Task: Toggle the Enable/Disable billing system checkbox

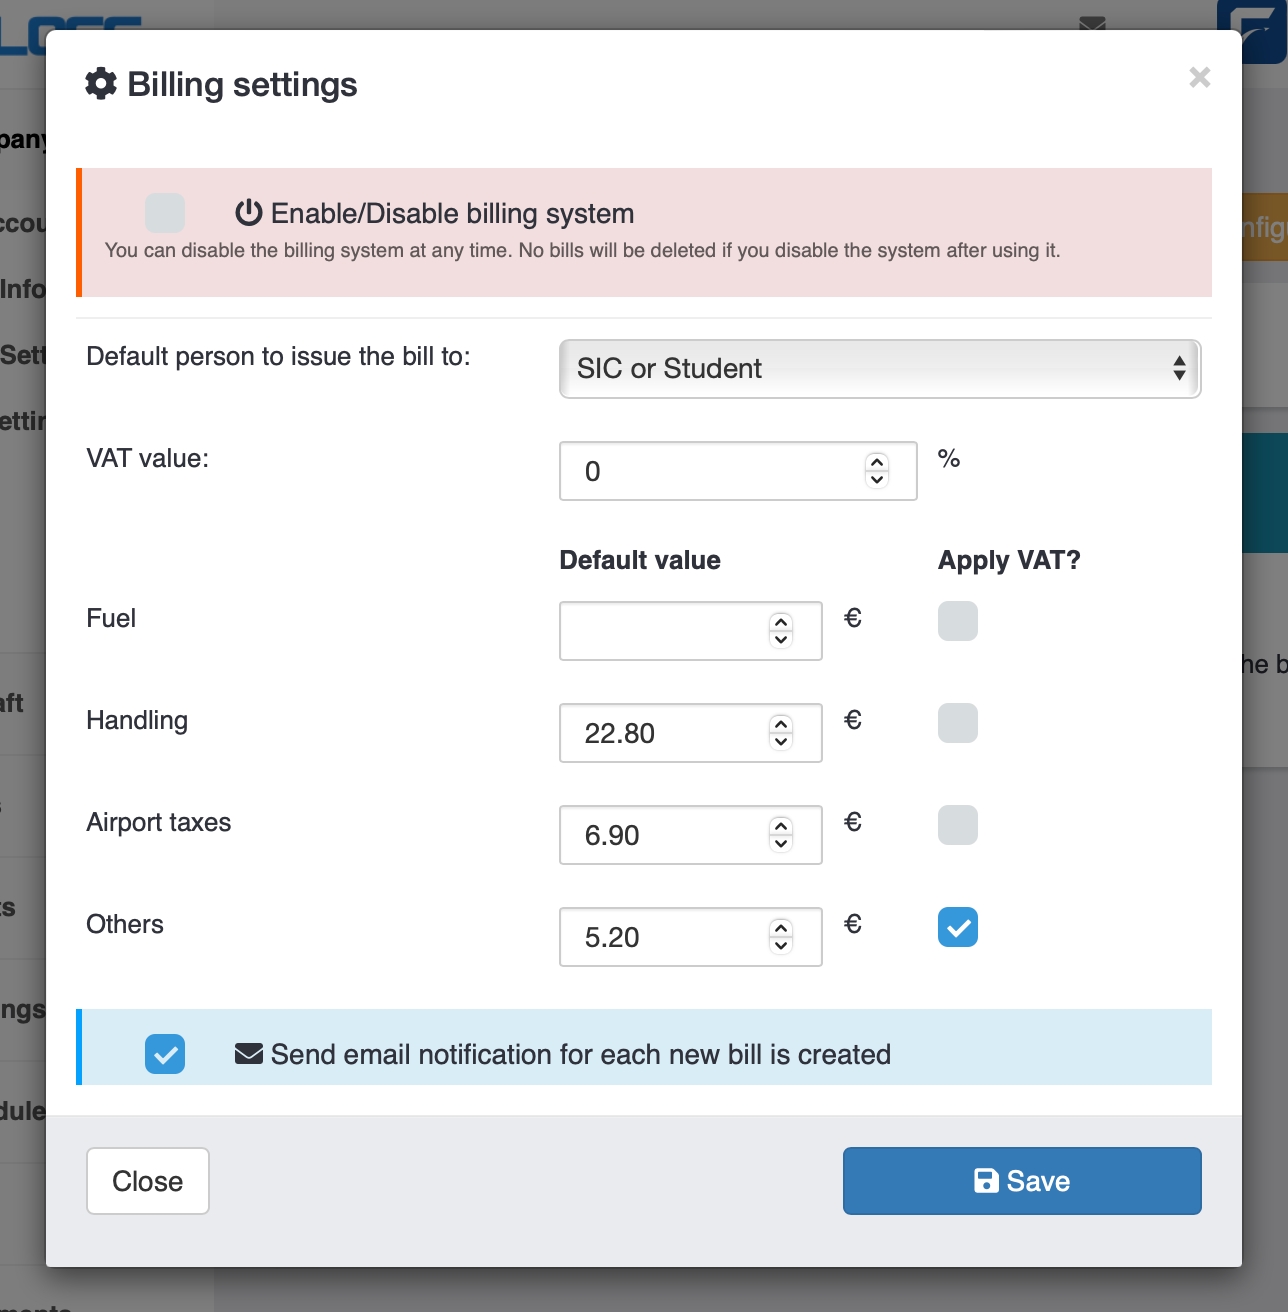Action: coord(165,213)
